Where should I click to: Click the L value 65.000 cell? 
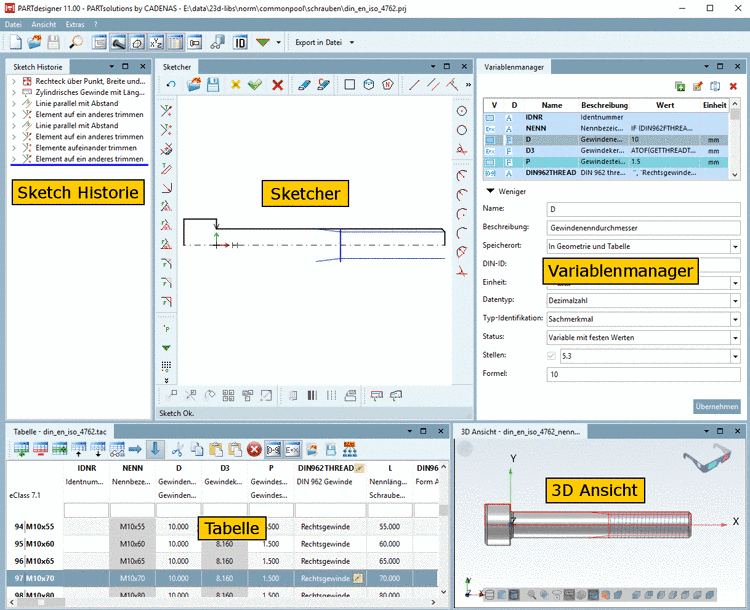point(389,561)
